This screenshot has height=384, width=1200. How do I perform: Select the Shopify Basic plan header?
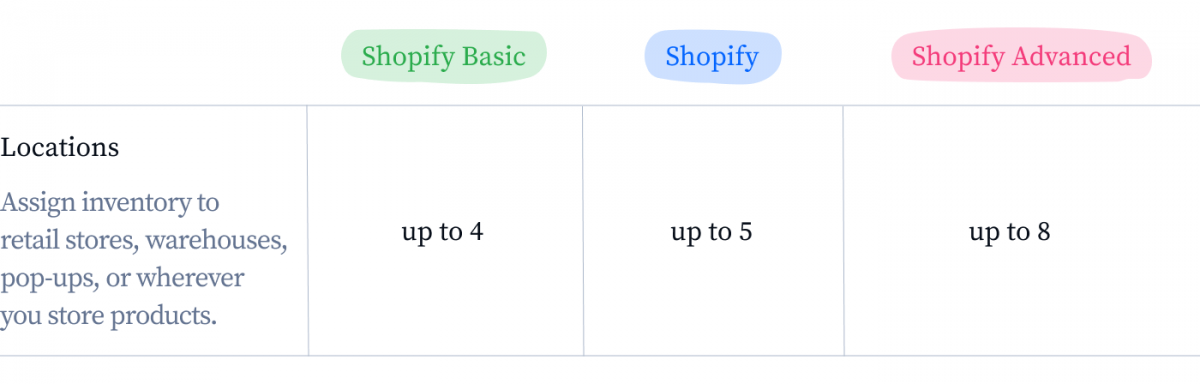[444, 56]
